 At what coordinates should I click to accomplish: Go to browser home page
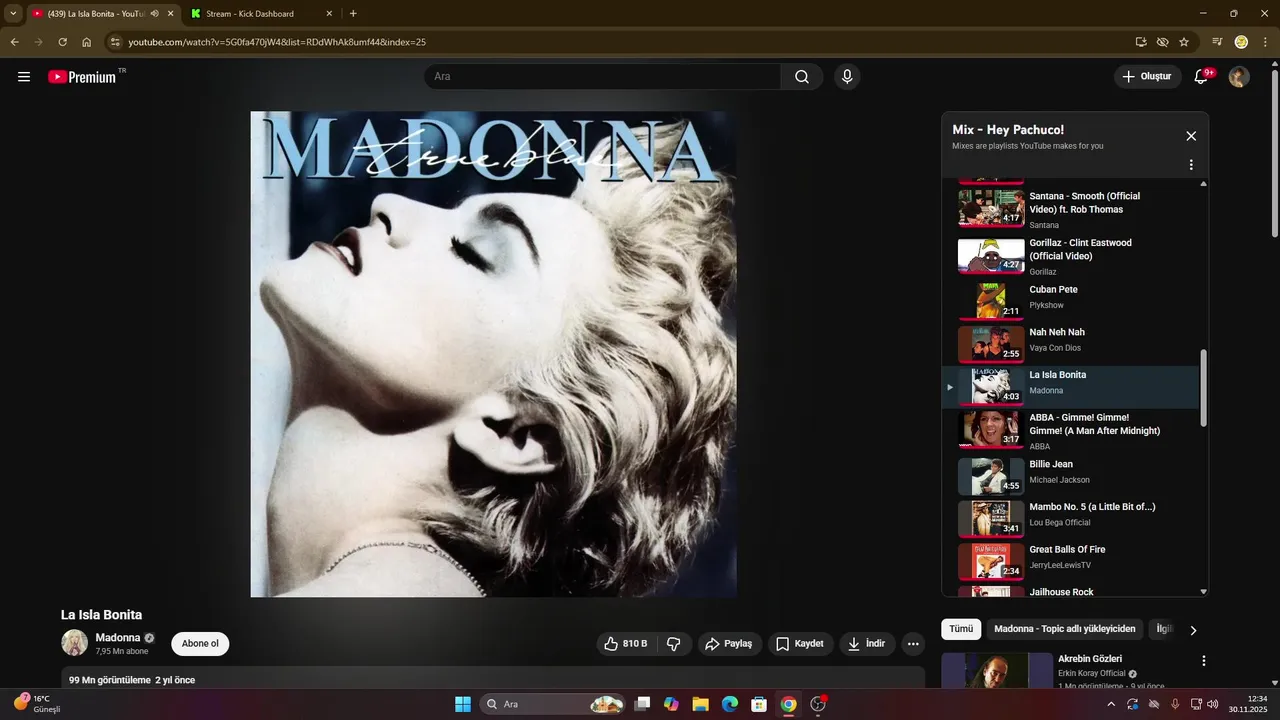[x=87, y=42]
